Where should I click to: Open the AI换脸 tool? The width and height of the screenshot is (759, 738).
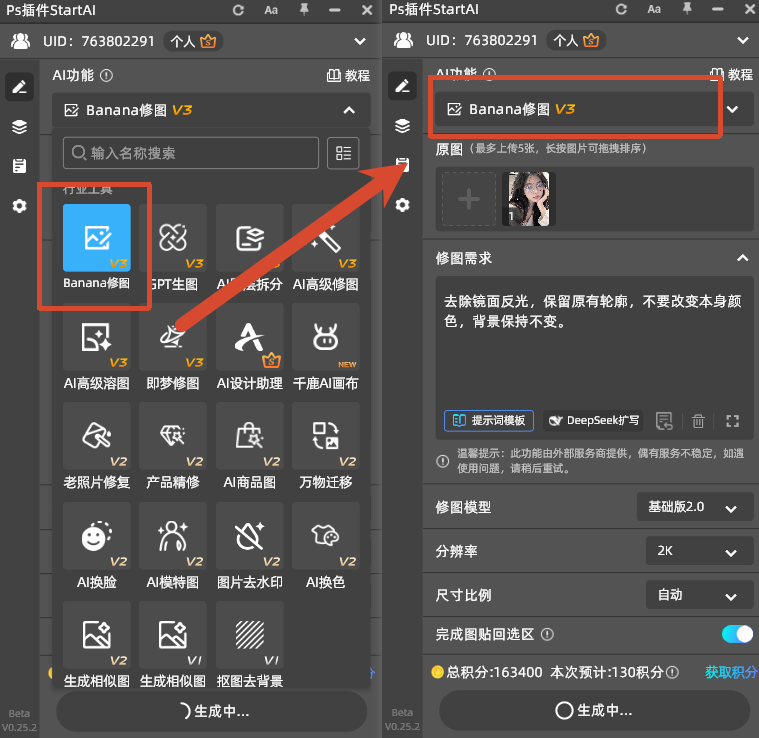click(97, 536)
